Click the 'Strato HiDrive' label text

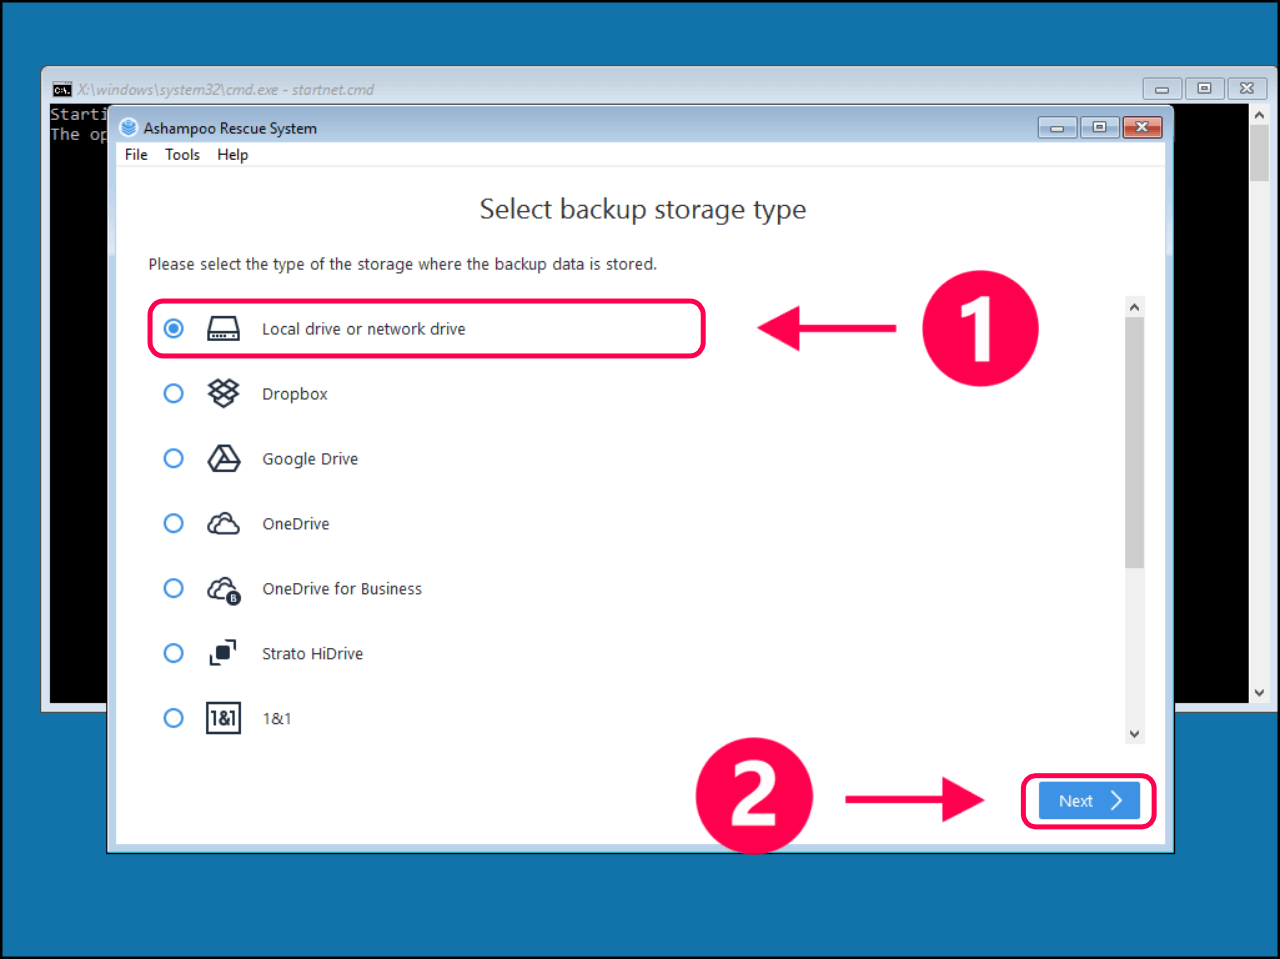312,654
